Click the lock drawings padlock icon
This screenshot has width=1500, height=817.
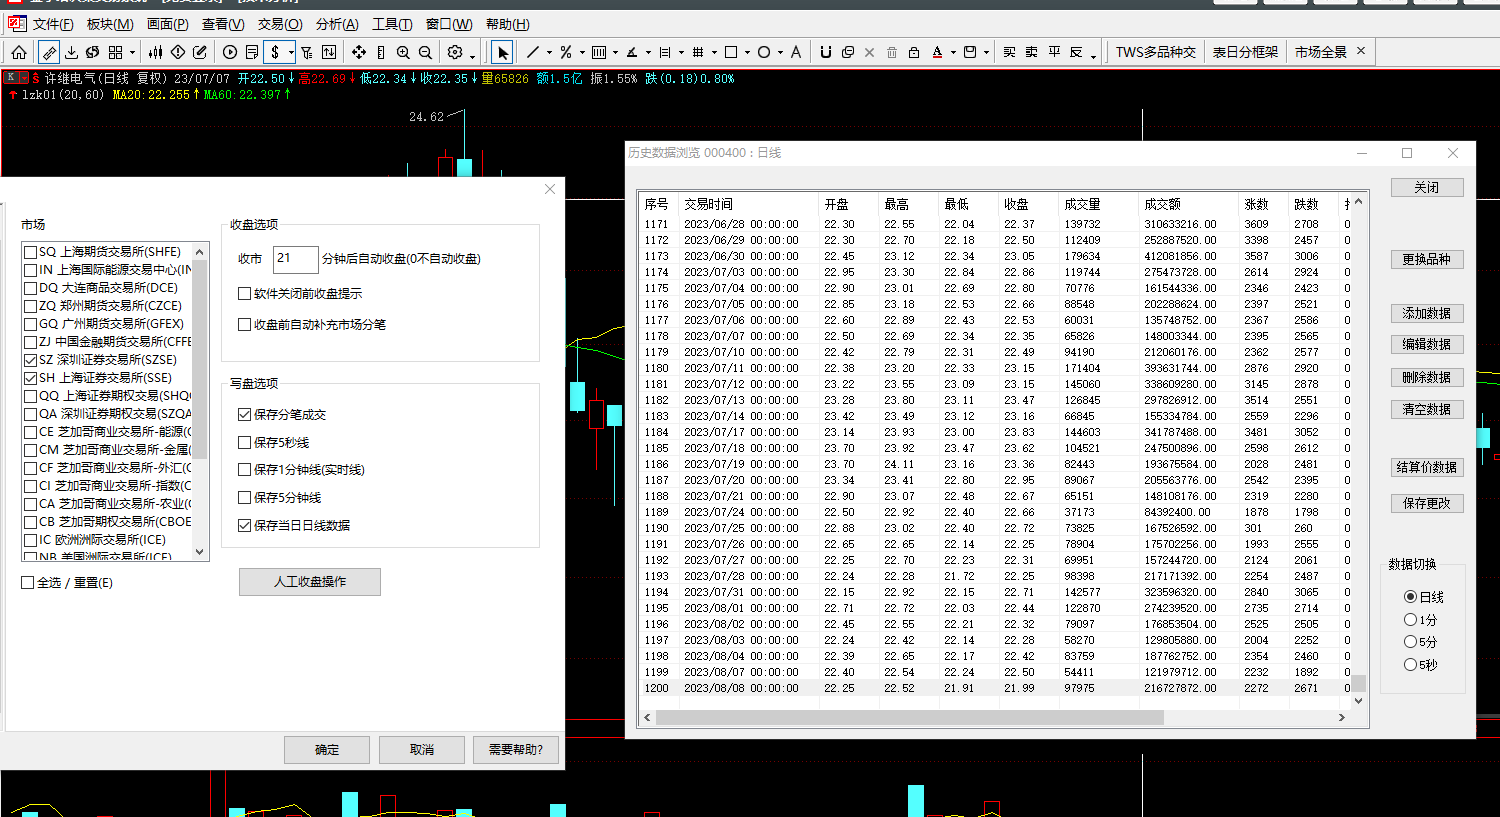tap(914, 52)
